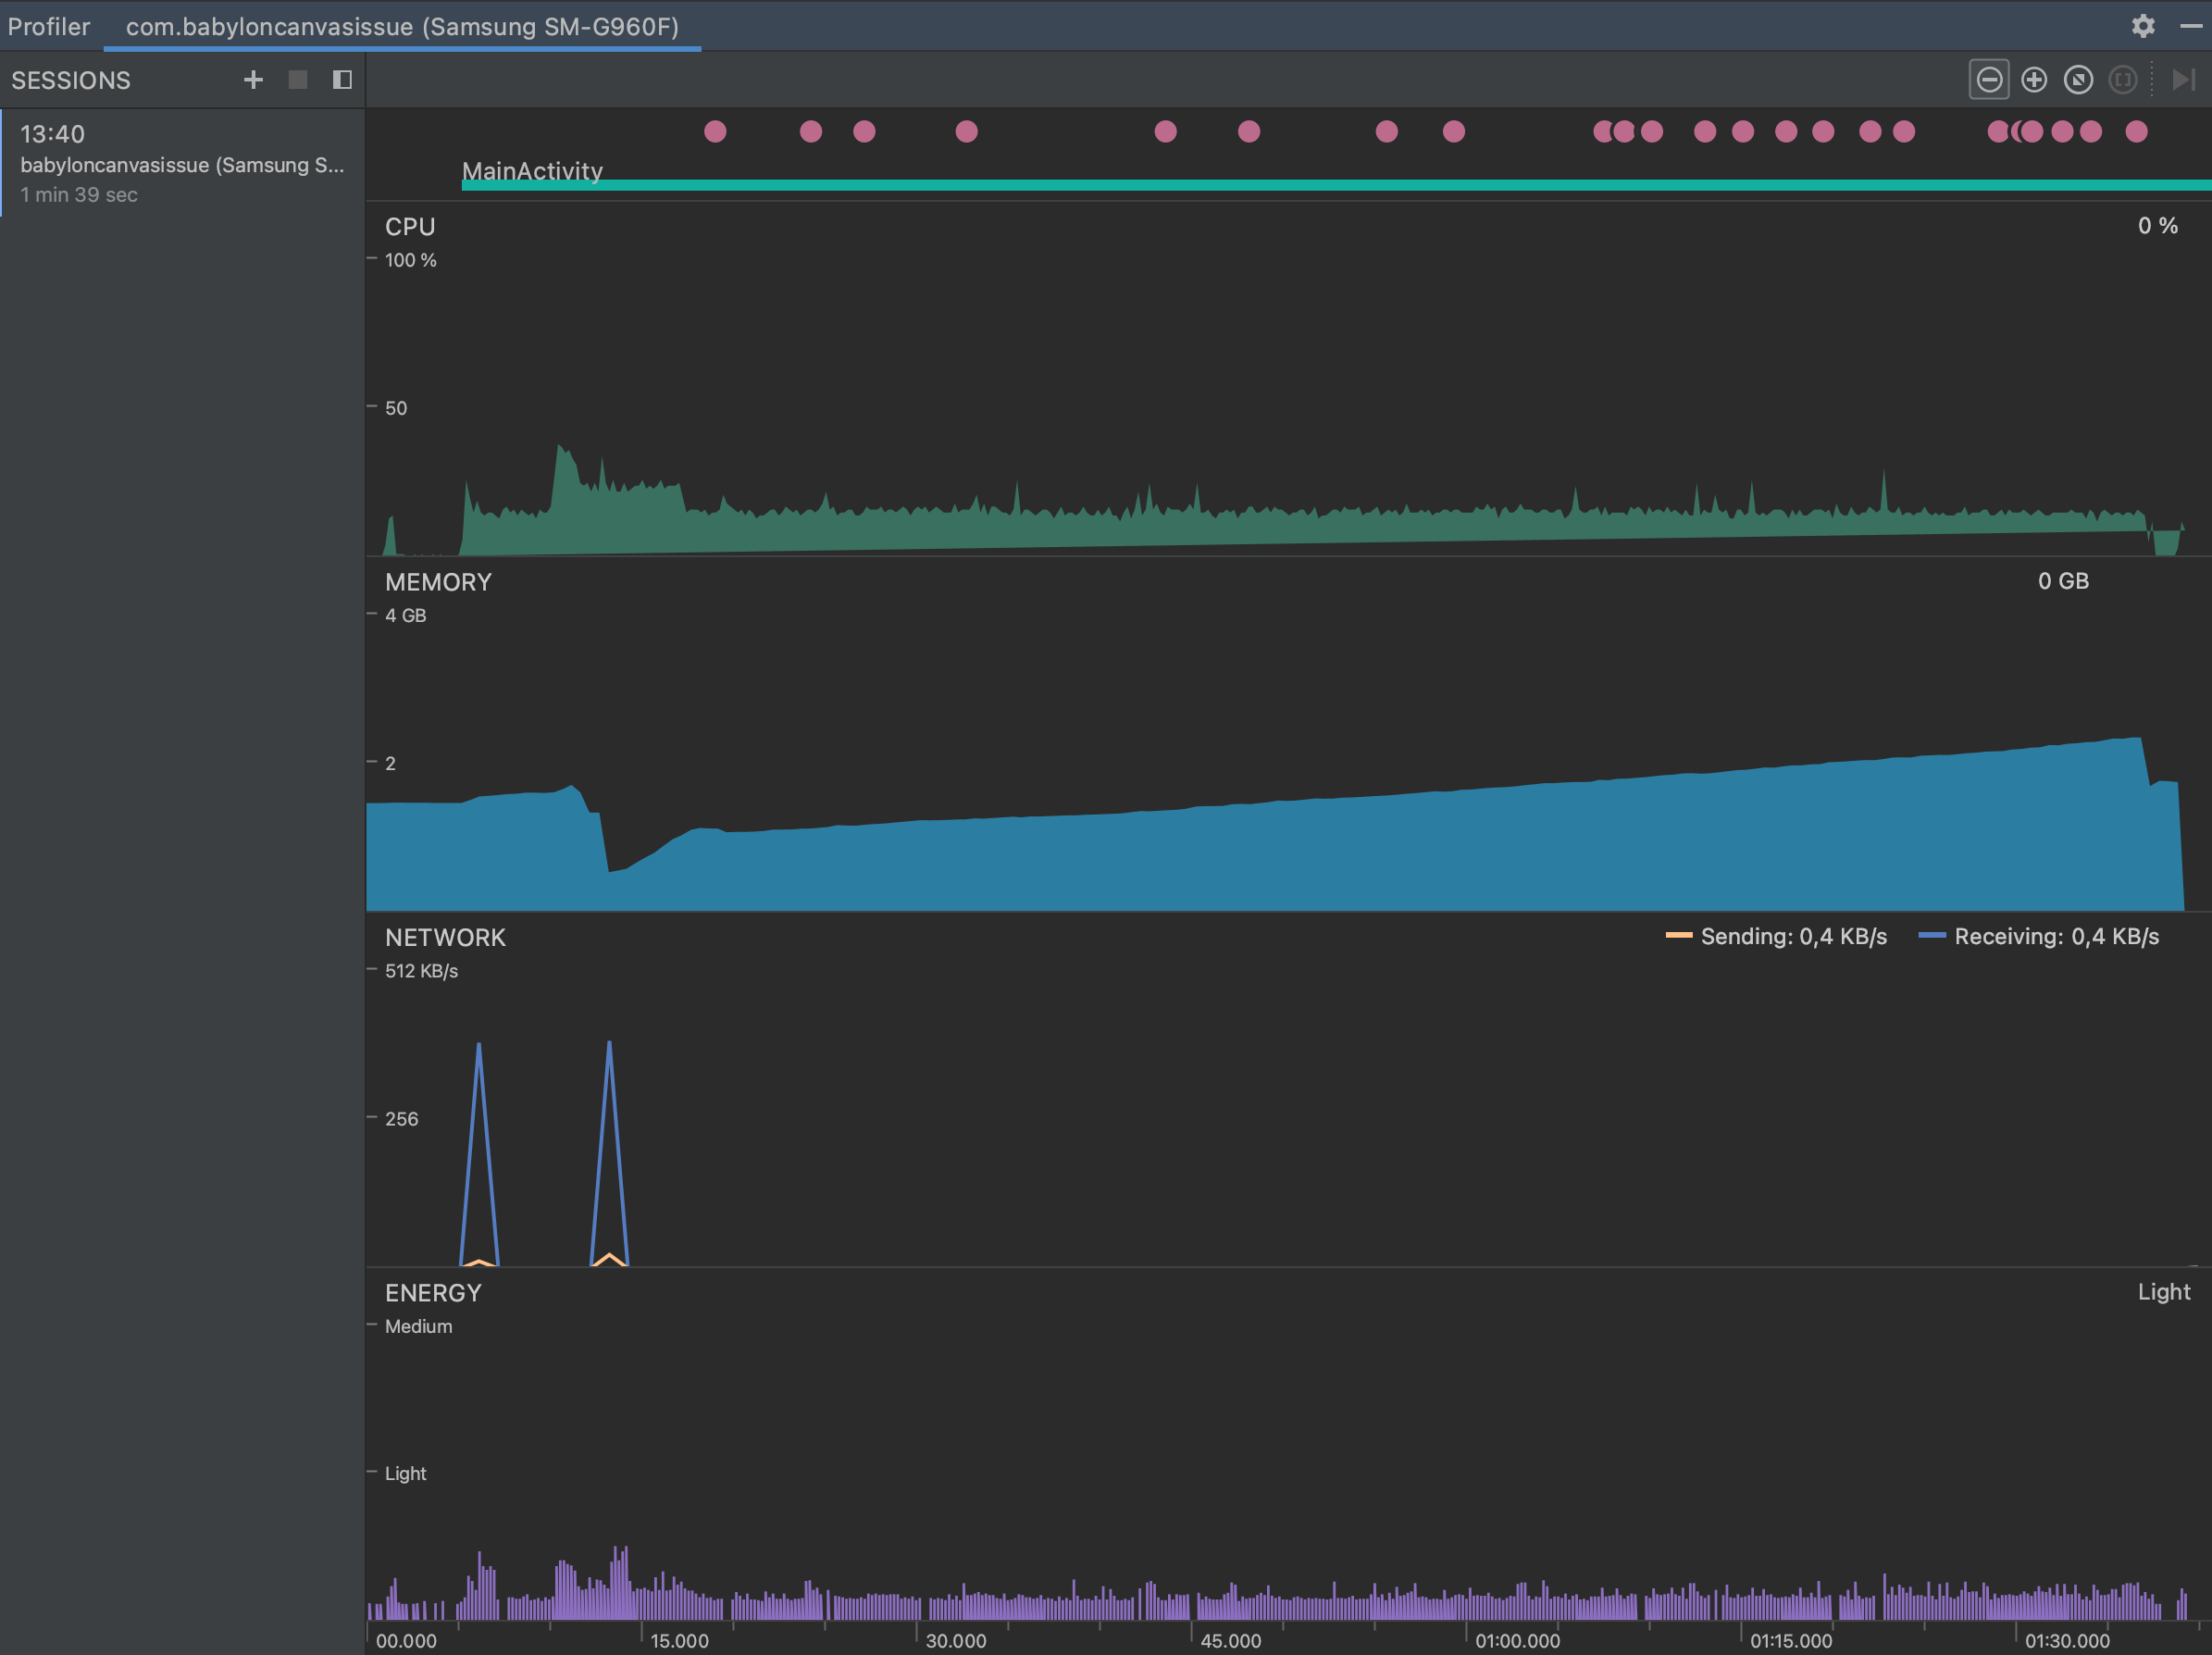Zoom in on the profiler timeline
This screenshot has width=2212, height=1655.
tap(2034, 79)
